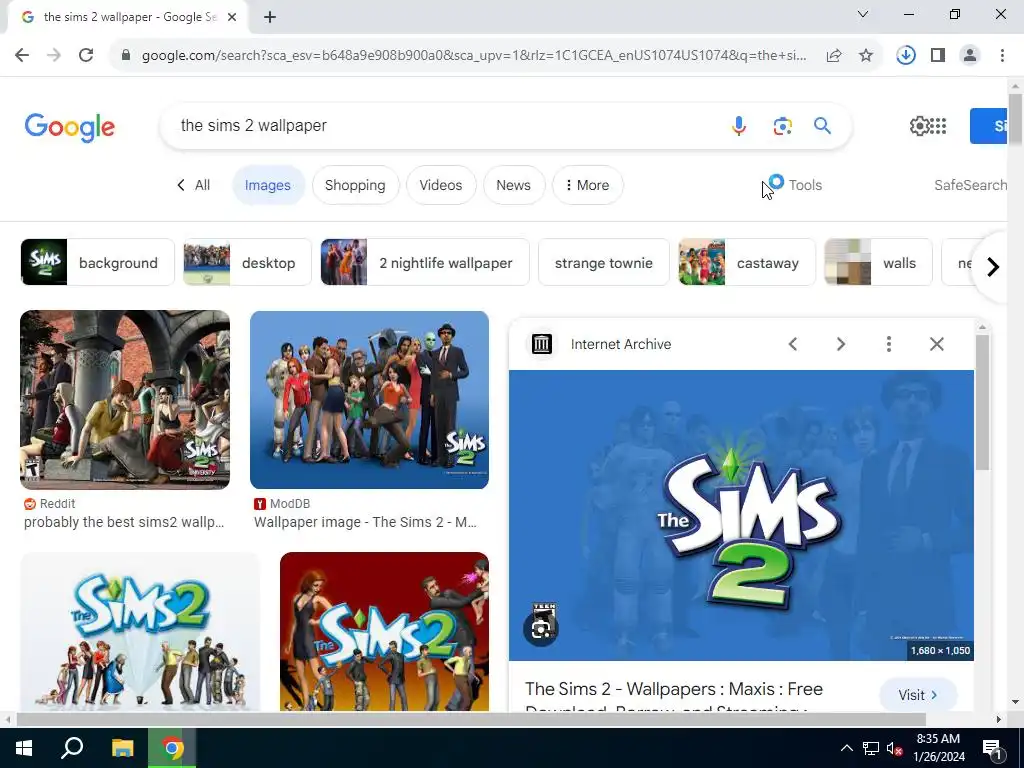The height and width of the screenshot is (768, 1024).
Task: Click the search box text field
Action: click(444, 125)
